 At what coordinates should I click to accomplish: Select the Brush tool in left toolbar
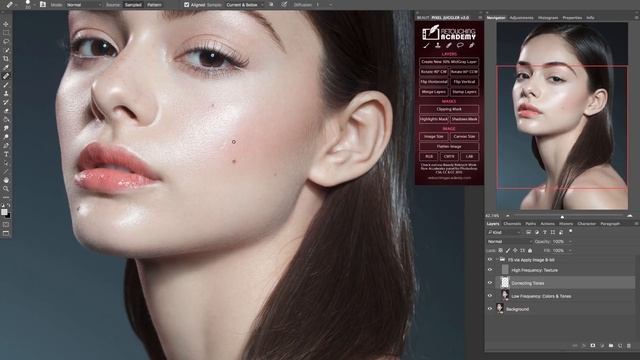(6, 84)
